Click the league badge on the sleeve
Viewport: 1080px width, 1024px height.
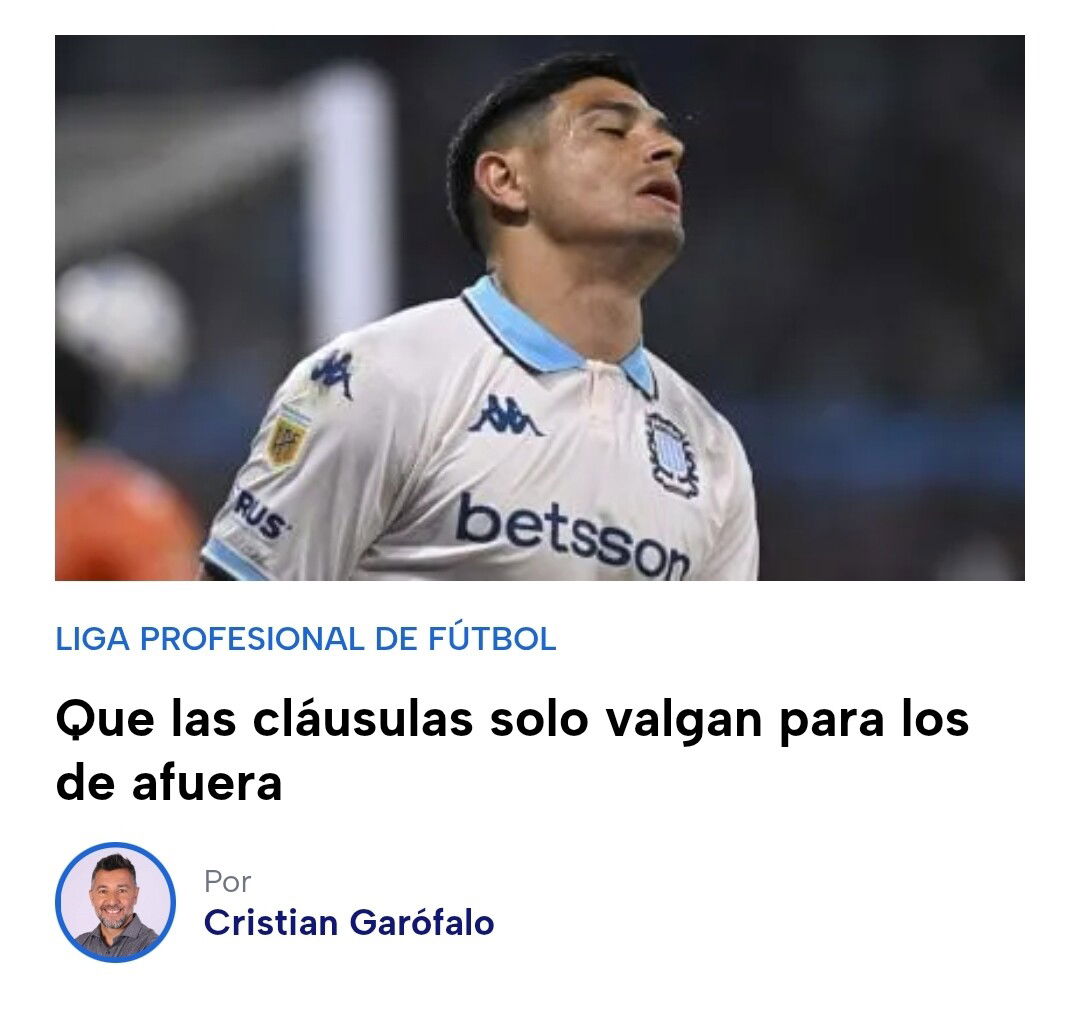point(287,437)
